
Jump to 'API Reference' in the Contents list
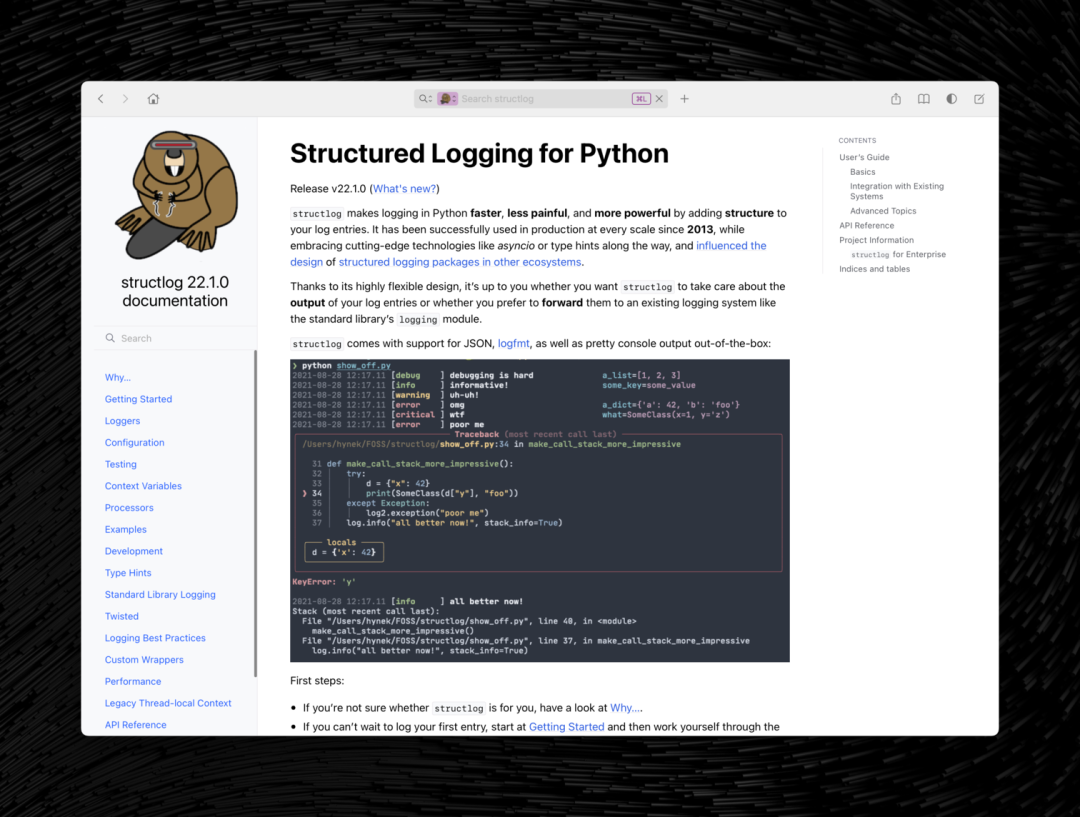click(x=866, y=225)
